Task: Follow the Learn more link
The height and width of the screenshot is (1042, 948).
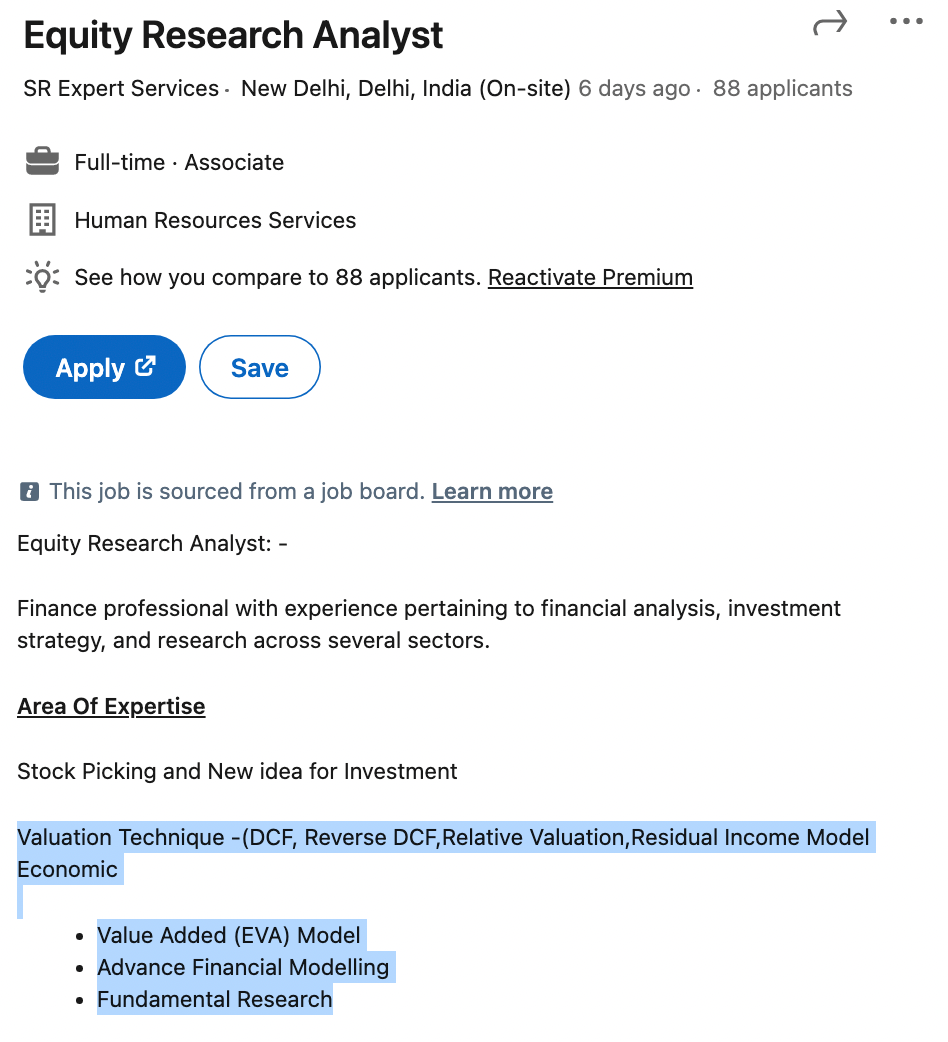Action: (x=492, y=492)
